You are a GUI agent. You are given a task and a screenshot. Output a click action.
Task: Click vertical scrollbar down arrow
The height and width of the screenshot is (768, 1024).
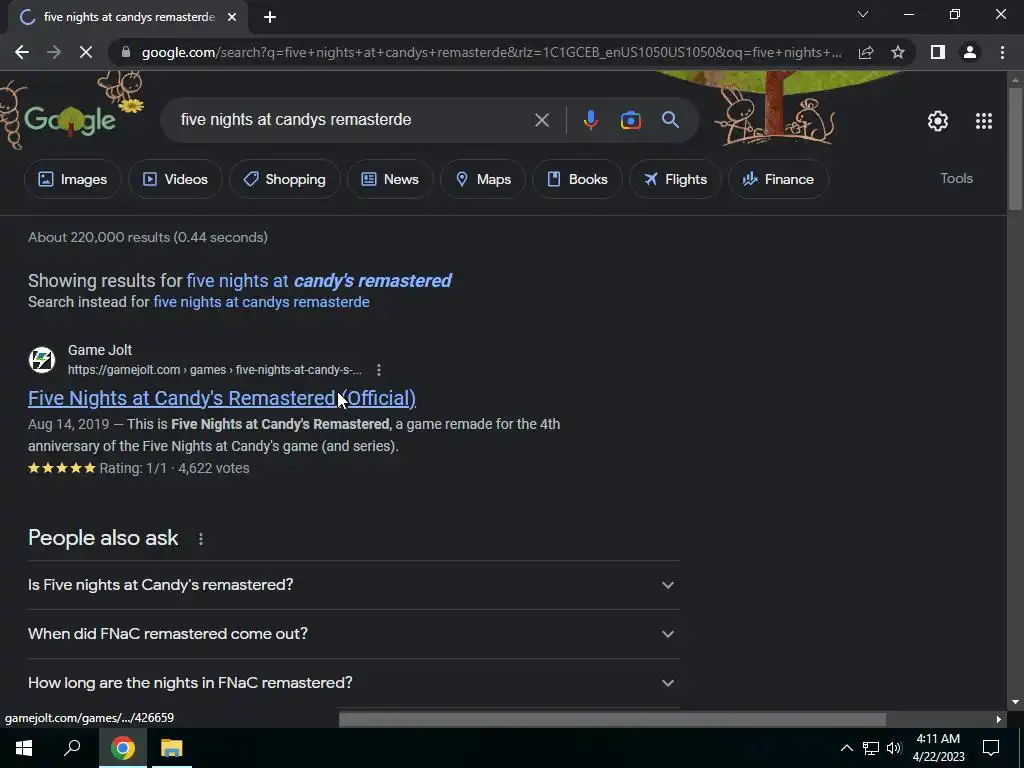(1015, 702)
